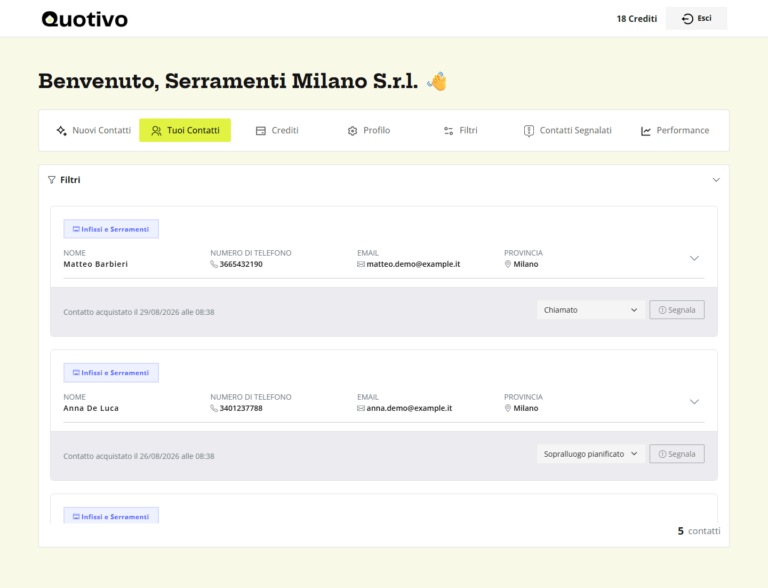
Task: Click the chart icon beside Performance
Action: point(646,131)
